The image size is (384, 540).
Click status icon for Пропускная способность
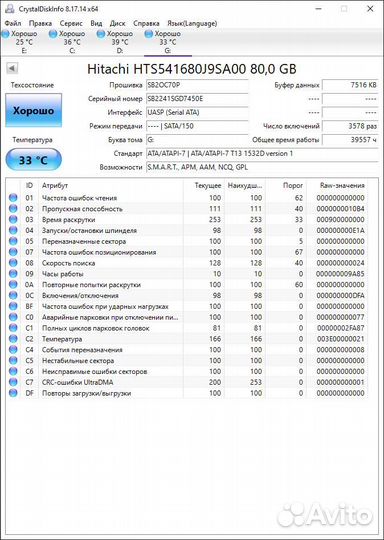13,209
